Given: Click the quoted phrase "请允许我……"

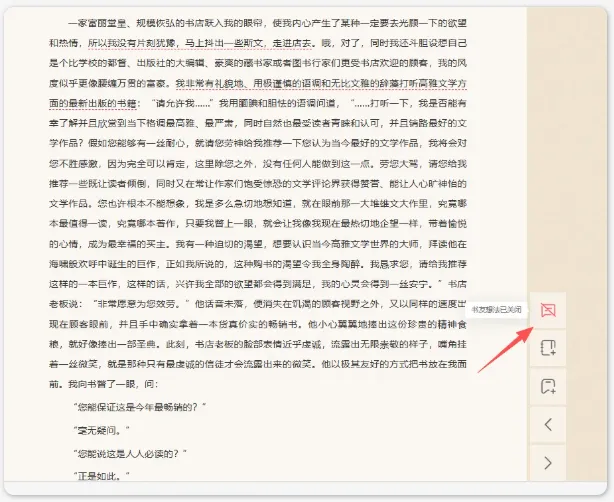Looking at the screenshot, I should [x=184, y=103].
